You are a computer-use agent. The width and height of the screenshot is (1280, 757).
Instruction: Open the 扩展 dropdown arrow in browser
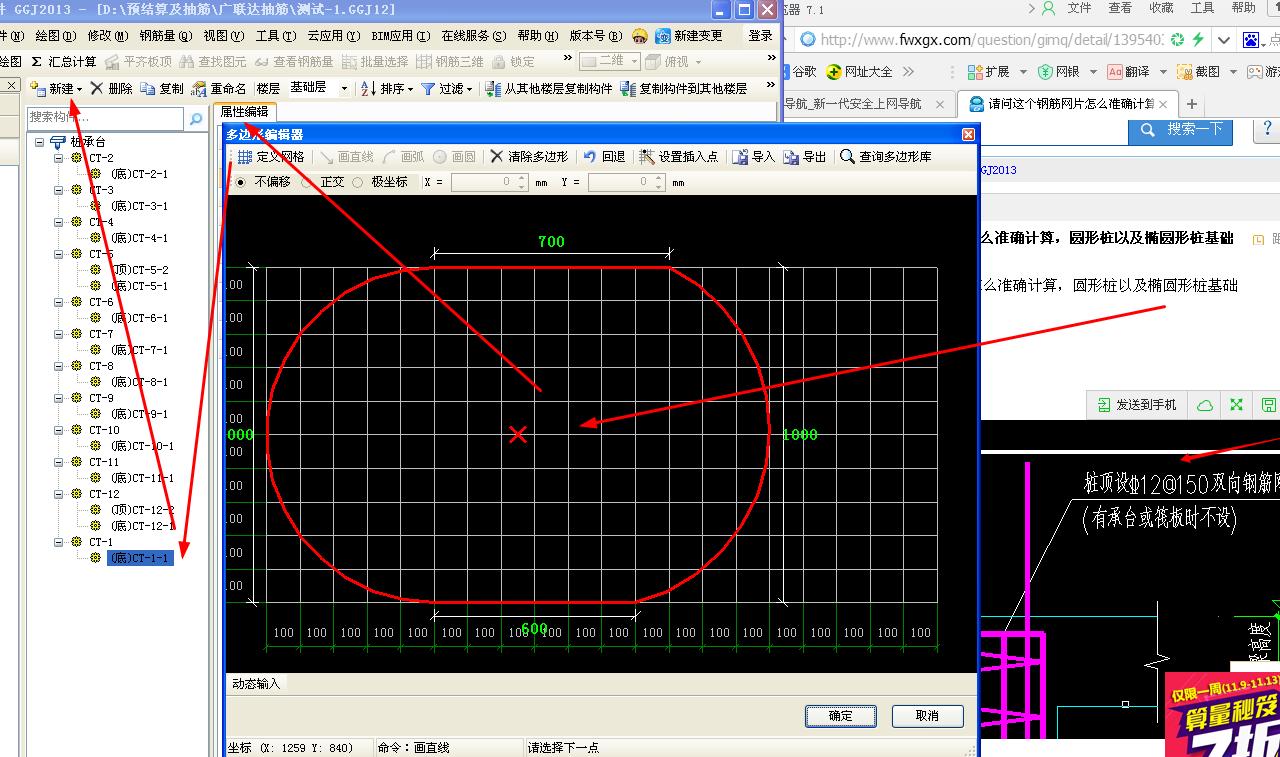1023,72
